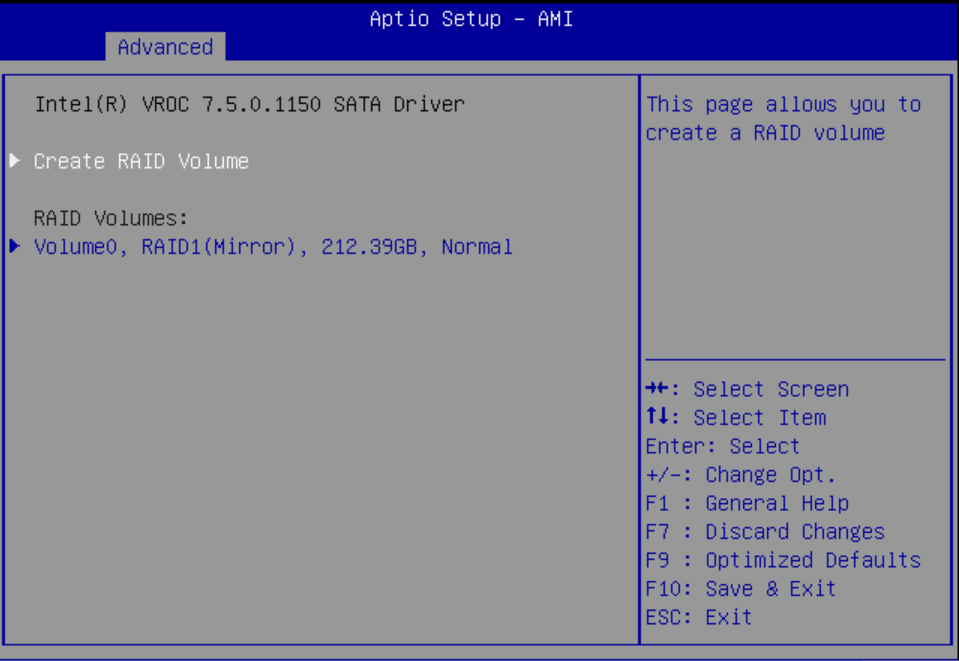Select the Volume0 RAID1 mirror entry
The width and height of the screenshot is (959, 661).
273,247
